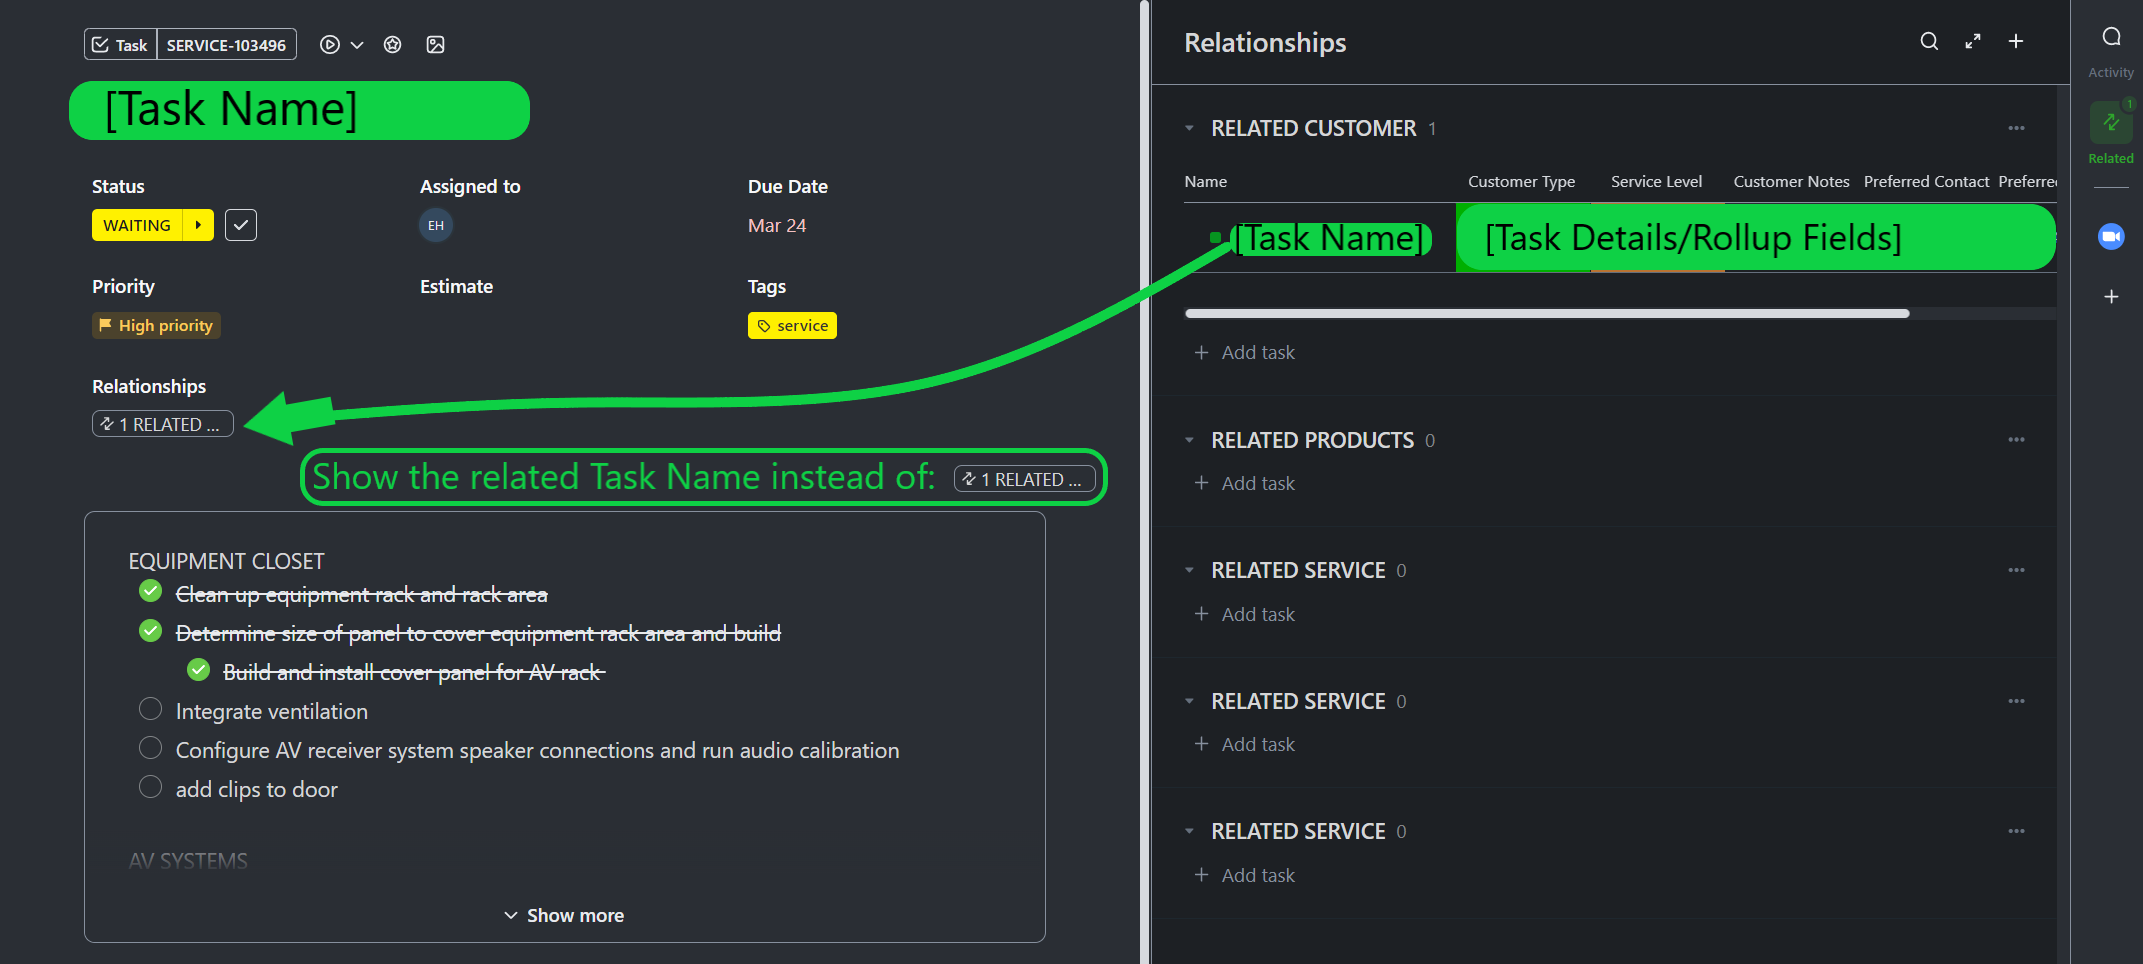Expand the Relationships panel to full screen

click(1972, 42)
